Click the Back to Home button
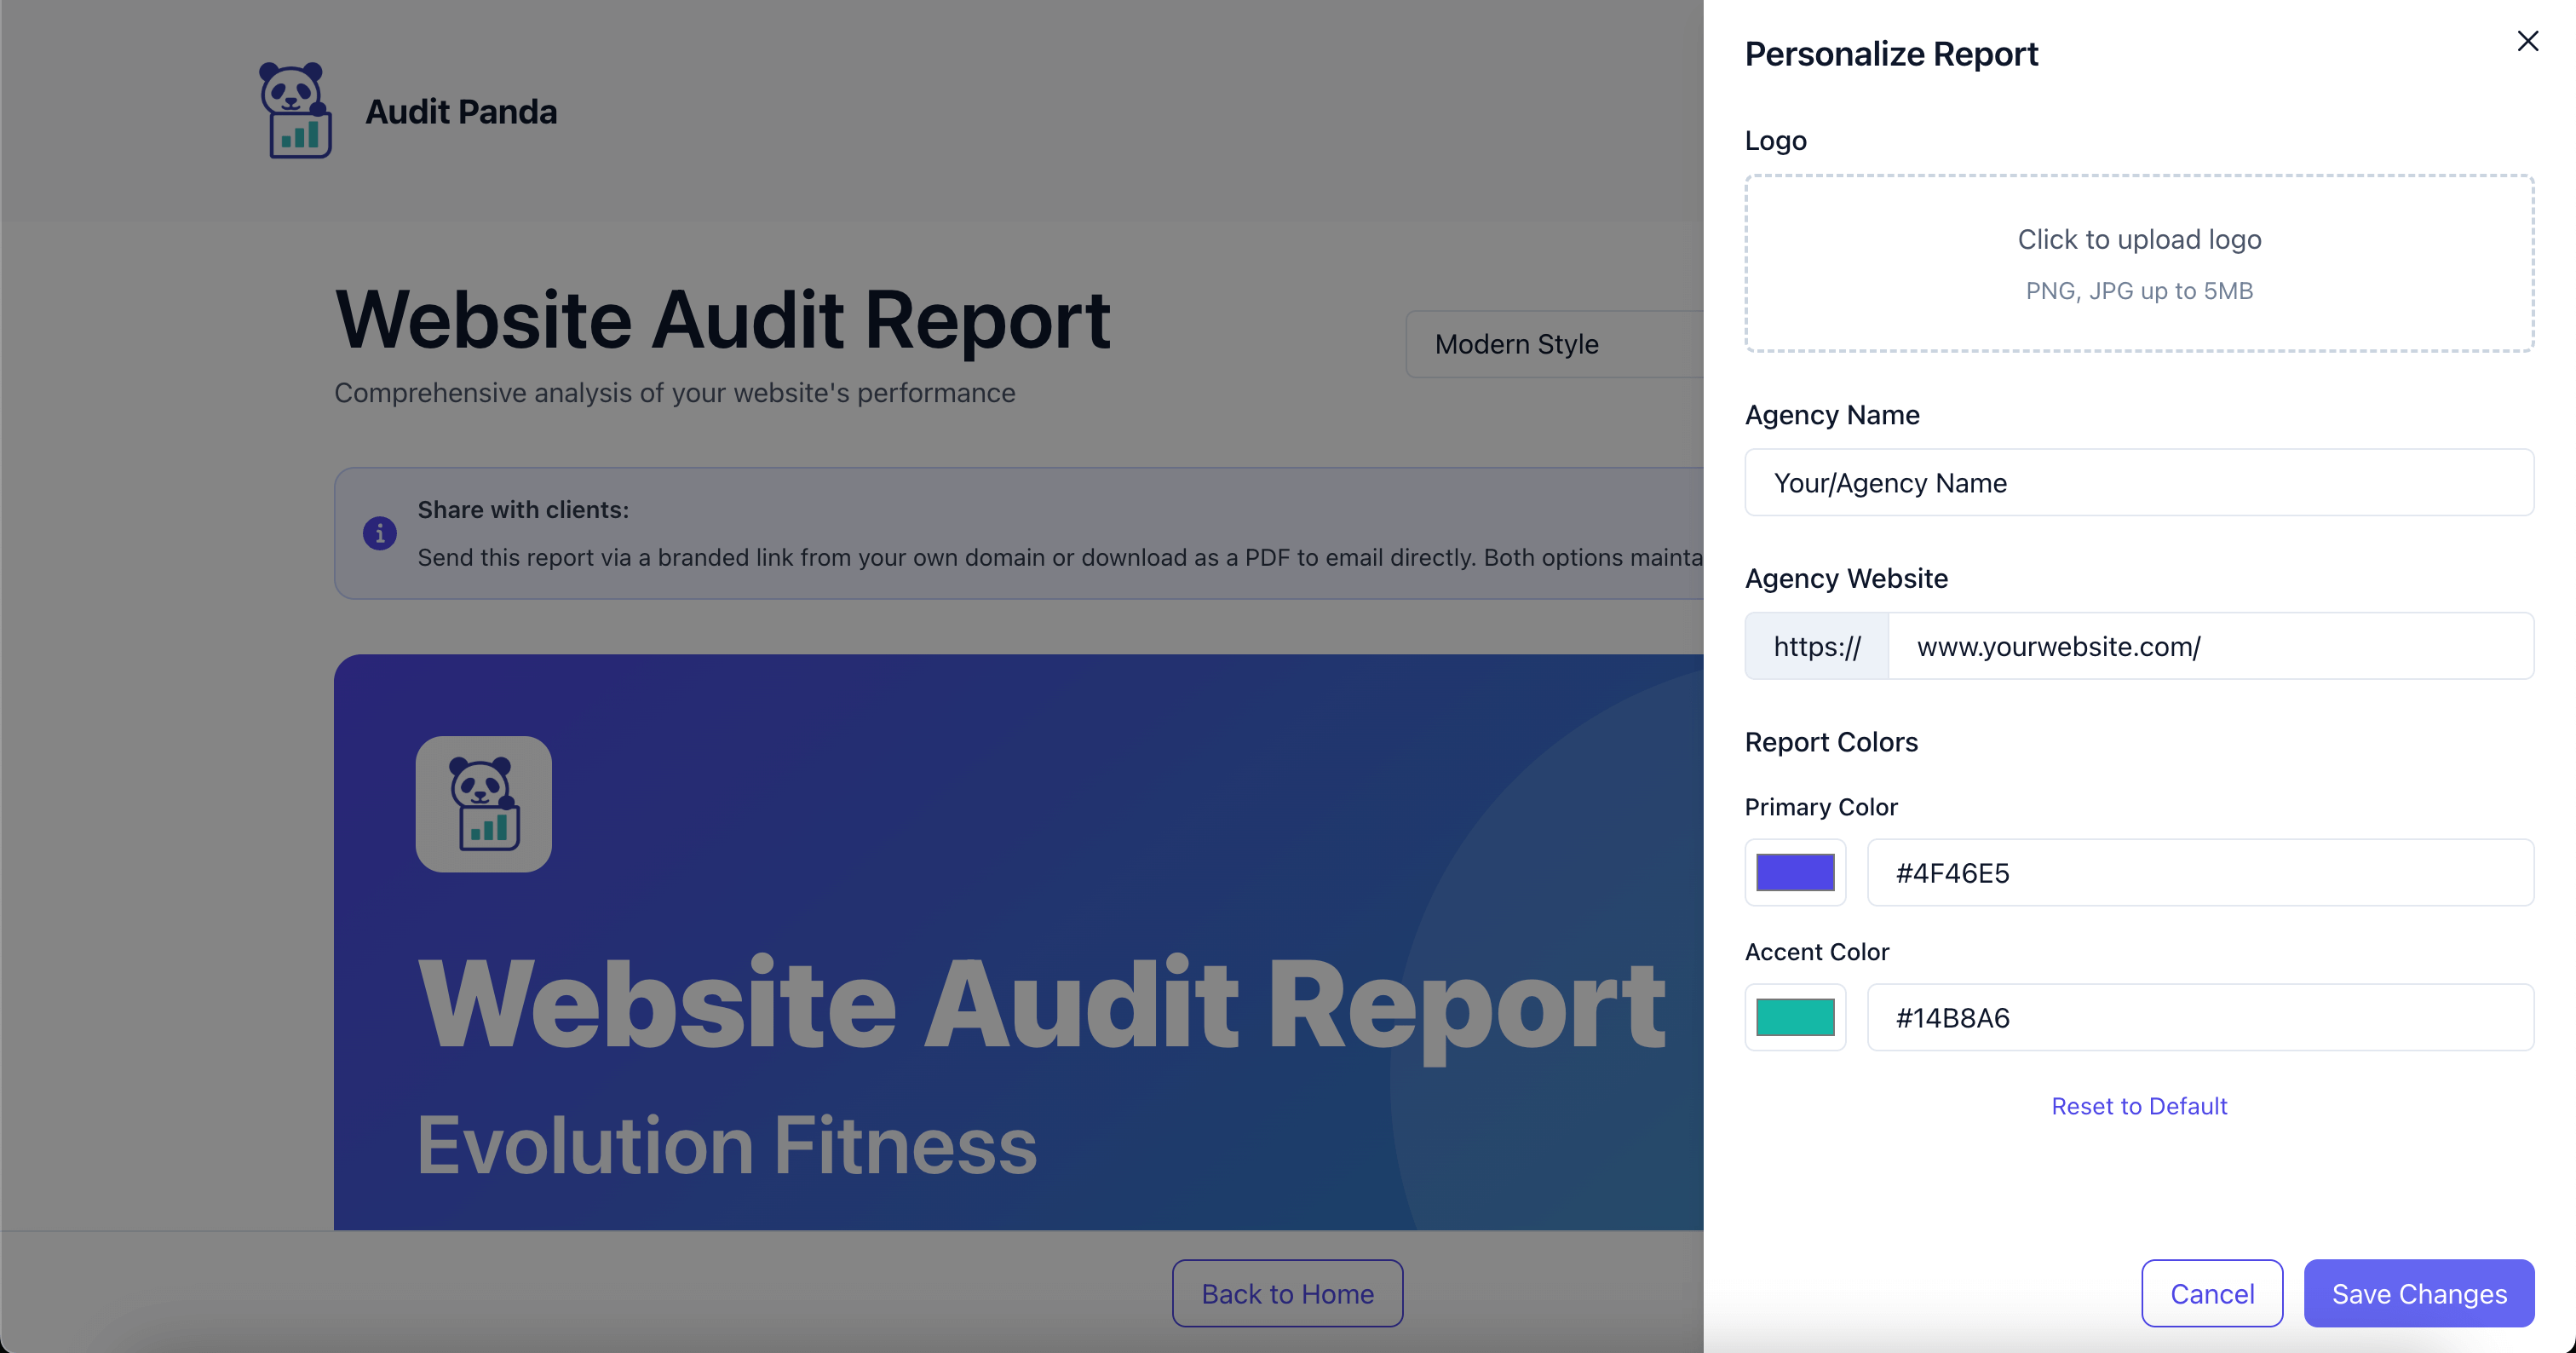The width and height of the screenshot is (2576, 1353). pos(1287,1293)
